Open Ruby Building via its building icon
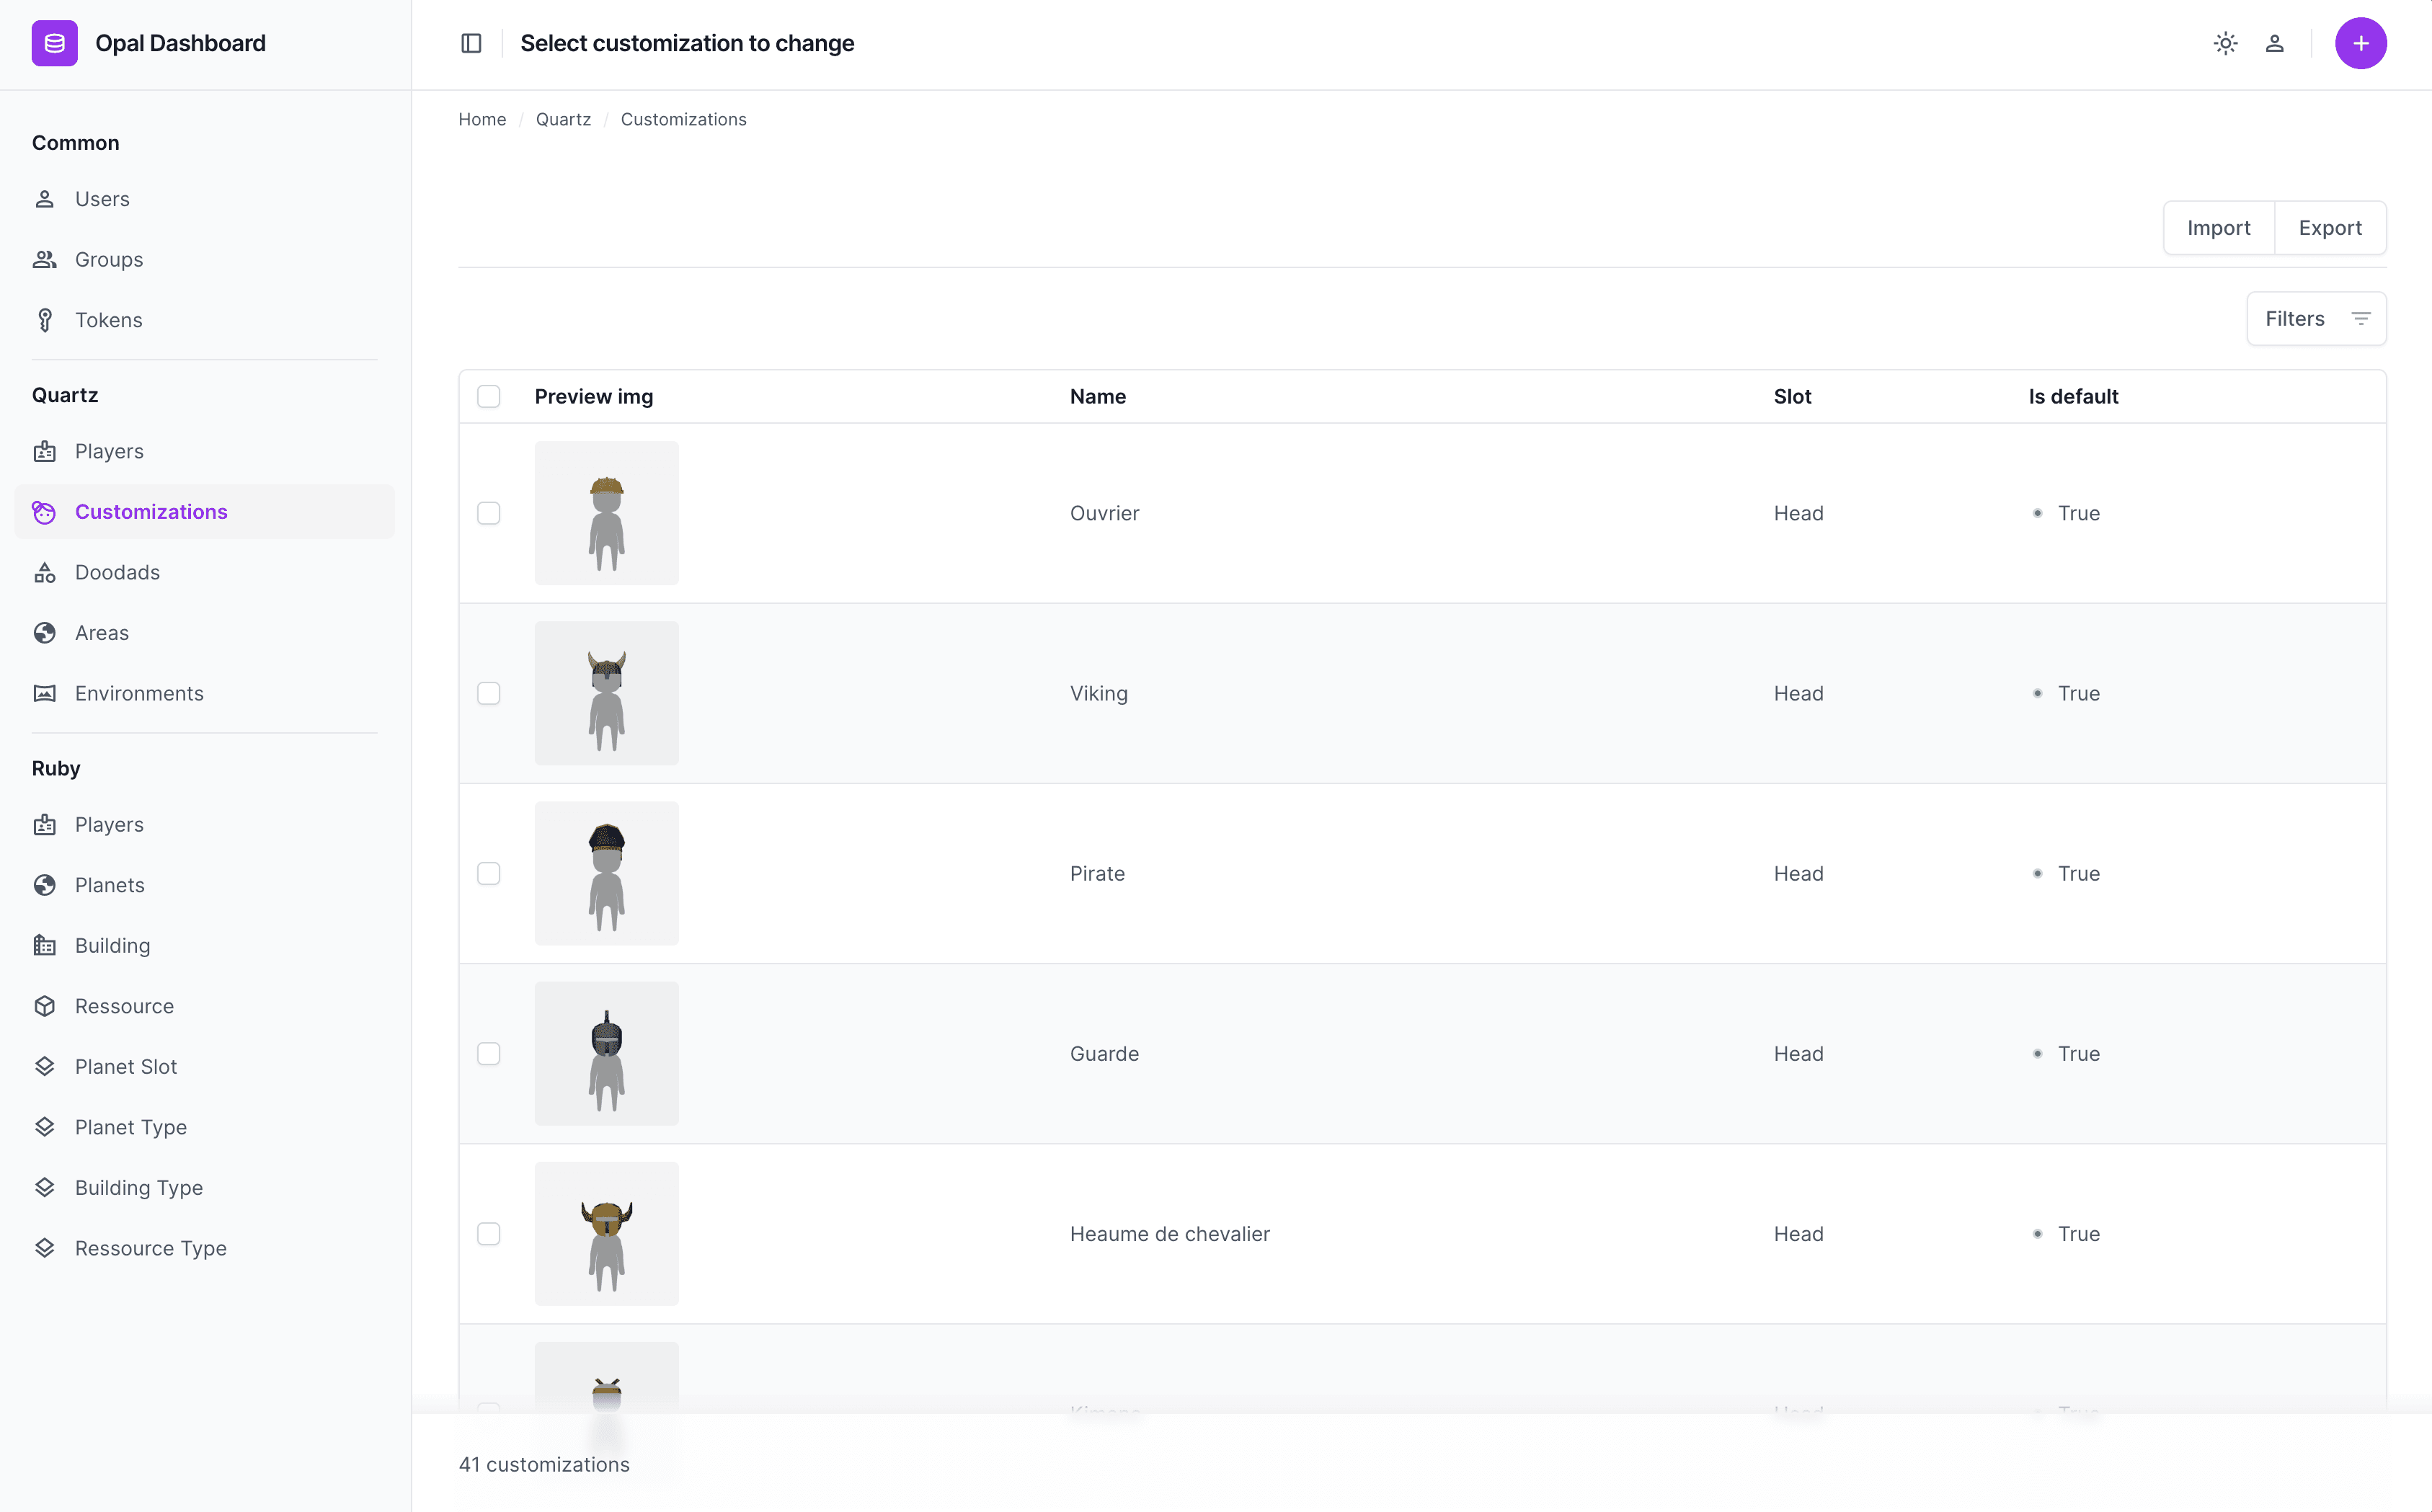2432x1512 pixels. 45,946
